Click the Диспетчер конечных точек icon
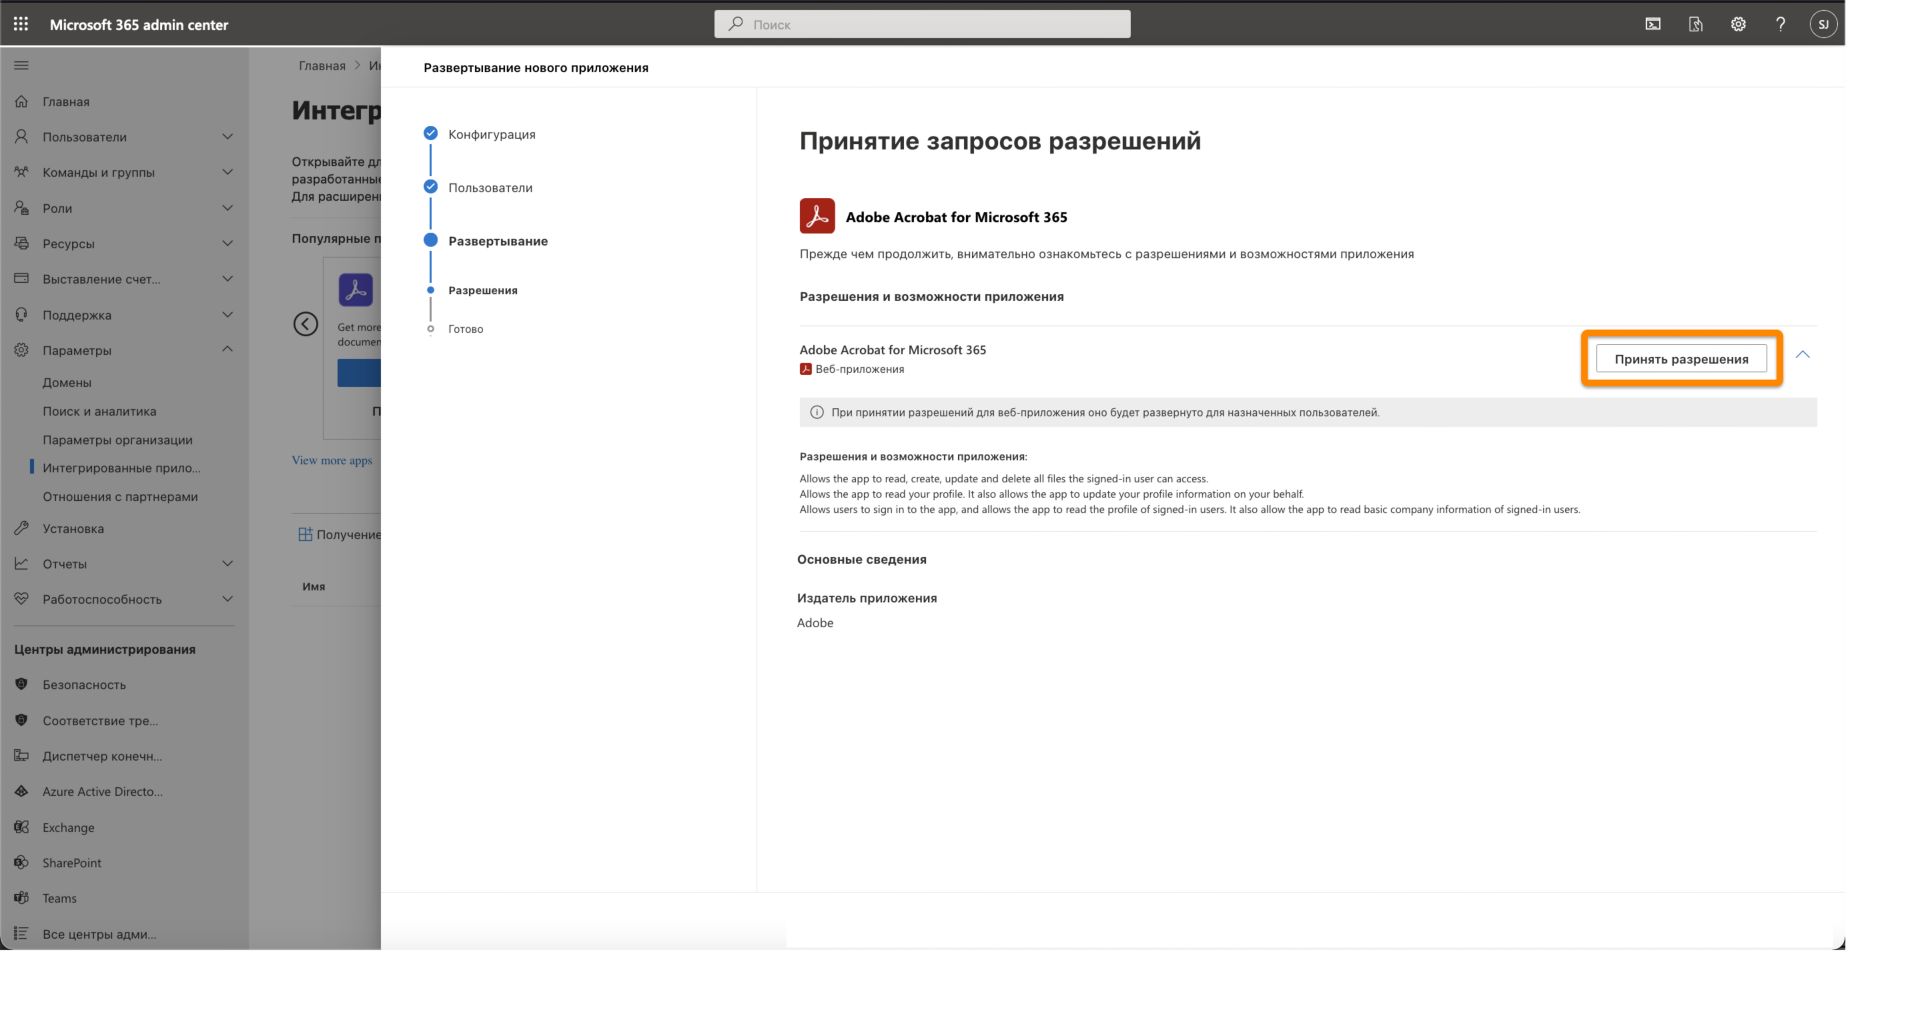The image size is (1920, 1031). [x=21, y=756]
